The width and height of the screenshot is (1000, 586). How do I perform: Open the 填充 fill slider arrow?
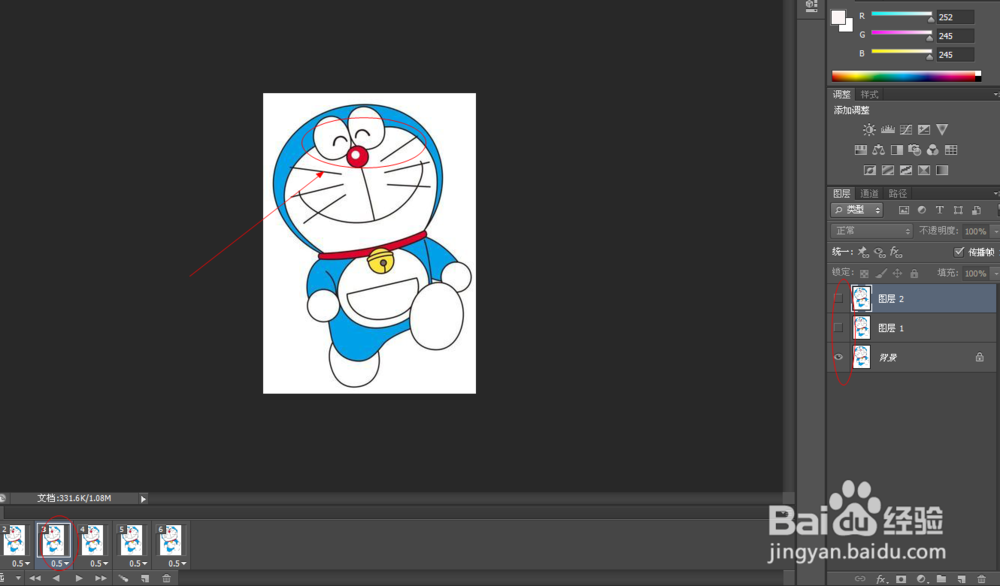994,274
